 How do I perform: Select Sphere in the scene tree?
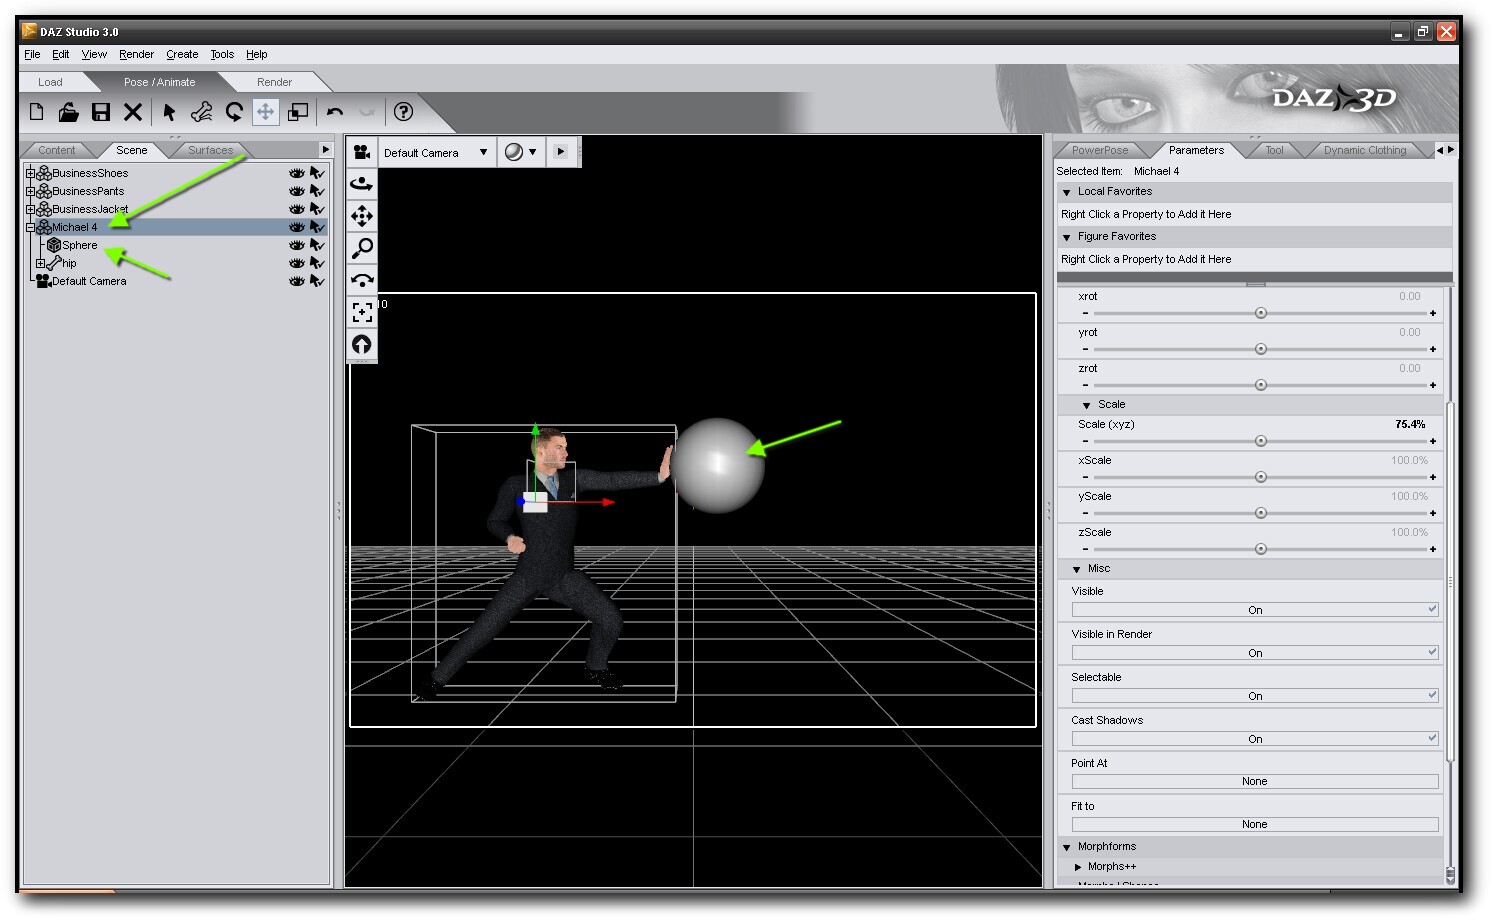point(80,245)
